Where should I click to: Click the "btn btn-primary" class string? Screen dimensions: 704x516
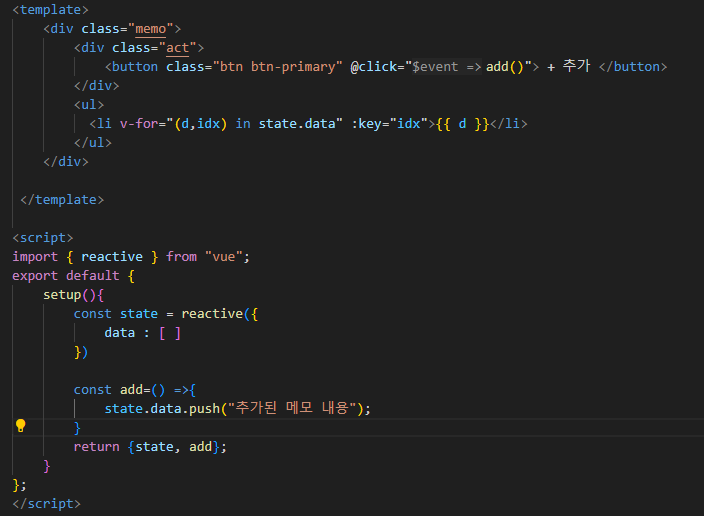(x=277, y=67)
